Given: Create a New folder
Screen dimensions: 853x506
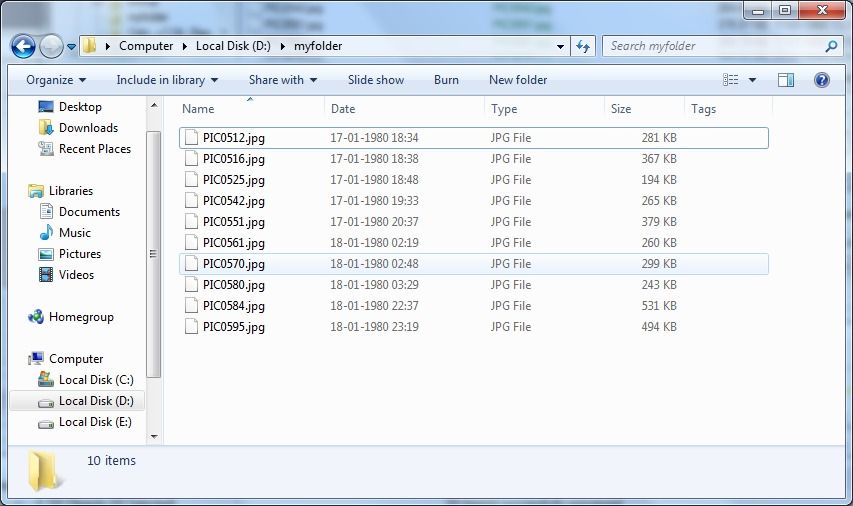Looking at the screenshot, I should click(x=518, y=80).
